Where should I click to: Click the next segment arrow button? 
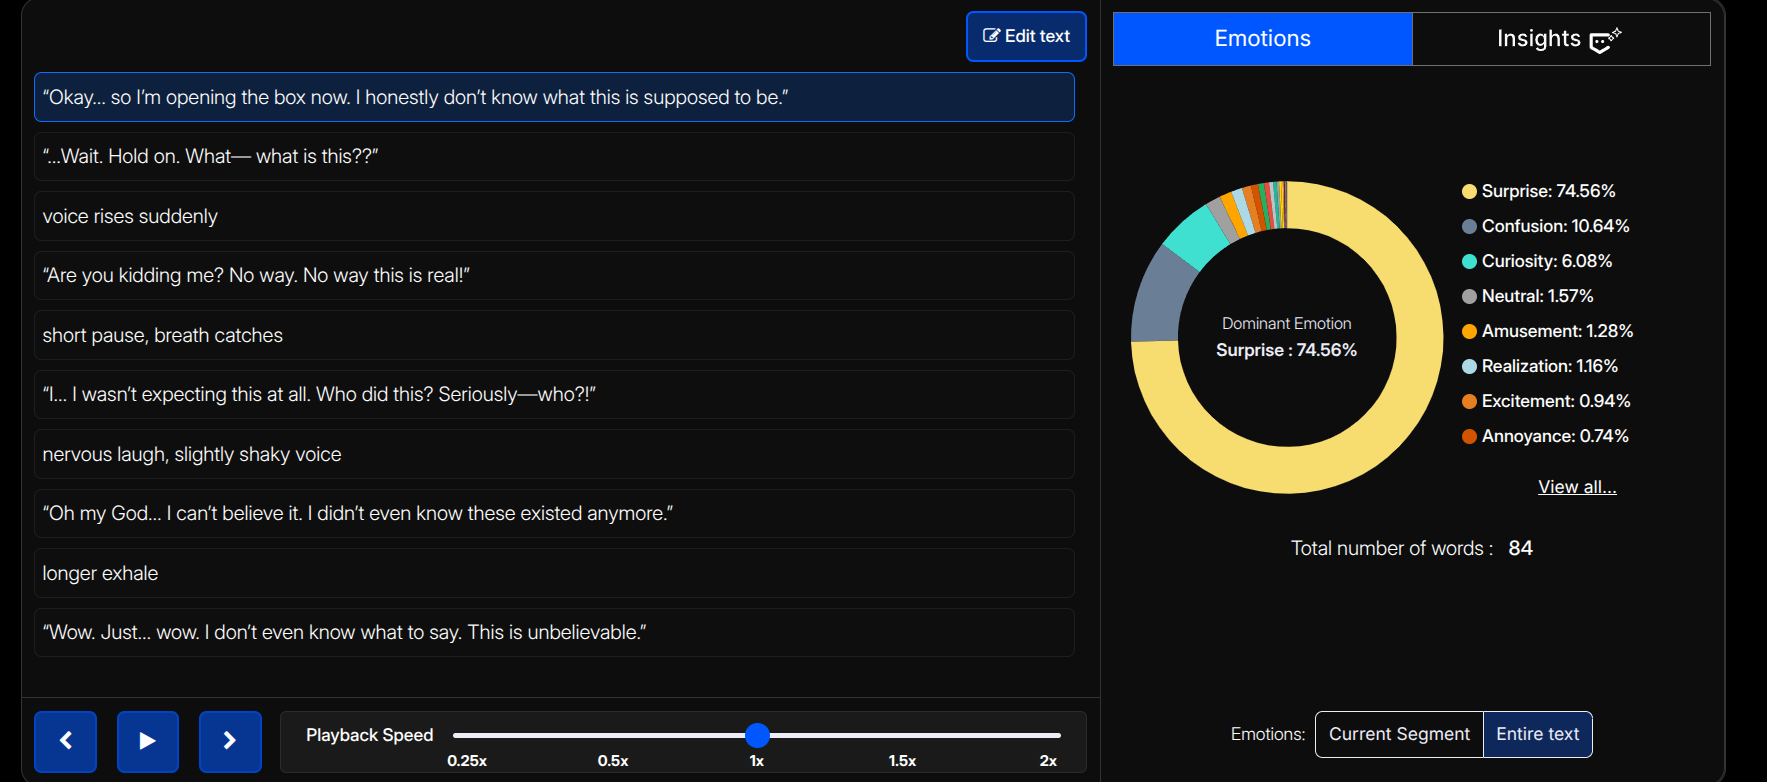click(230, 741)
